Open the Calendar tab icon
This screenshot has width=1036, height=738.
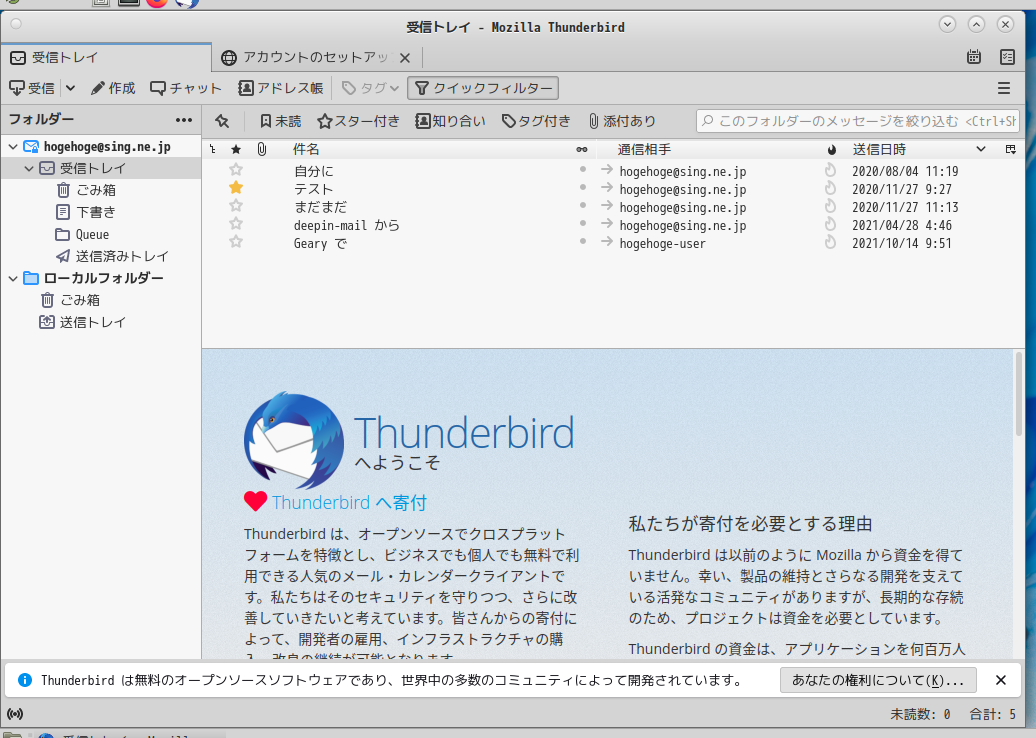pos(973,57)
